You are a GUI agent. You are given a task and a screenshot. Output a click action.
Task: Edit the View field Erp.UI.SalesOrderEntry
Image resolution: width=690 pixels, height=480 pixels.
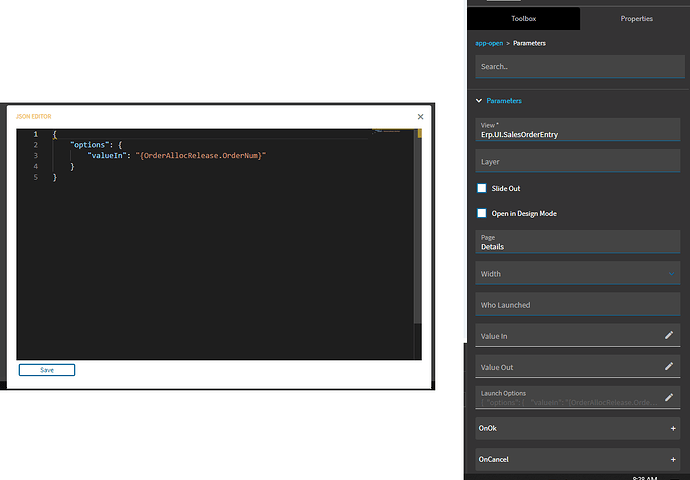tap(577, 130)
